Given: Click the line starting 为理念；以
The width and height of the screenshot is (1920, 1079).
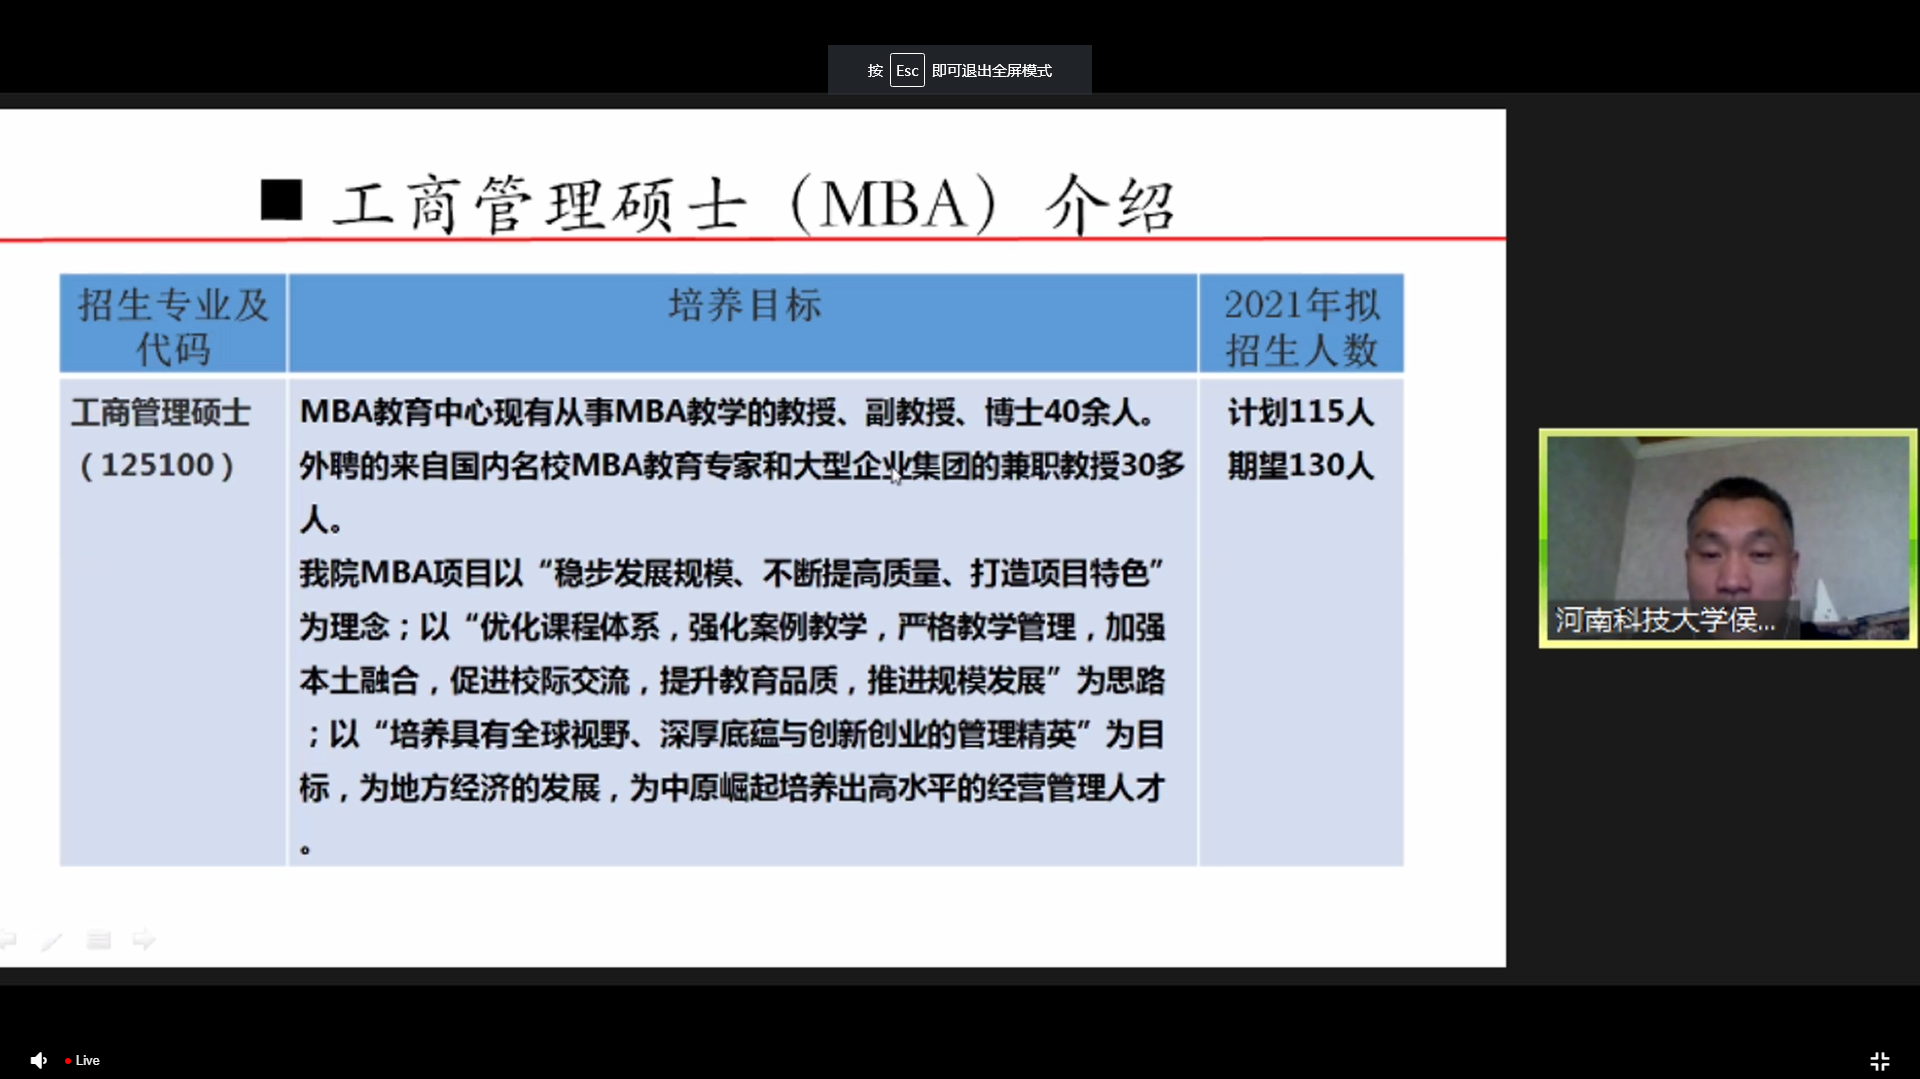Looking at the screenshot, I should click(x=732, y=627).
